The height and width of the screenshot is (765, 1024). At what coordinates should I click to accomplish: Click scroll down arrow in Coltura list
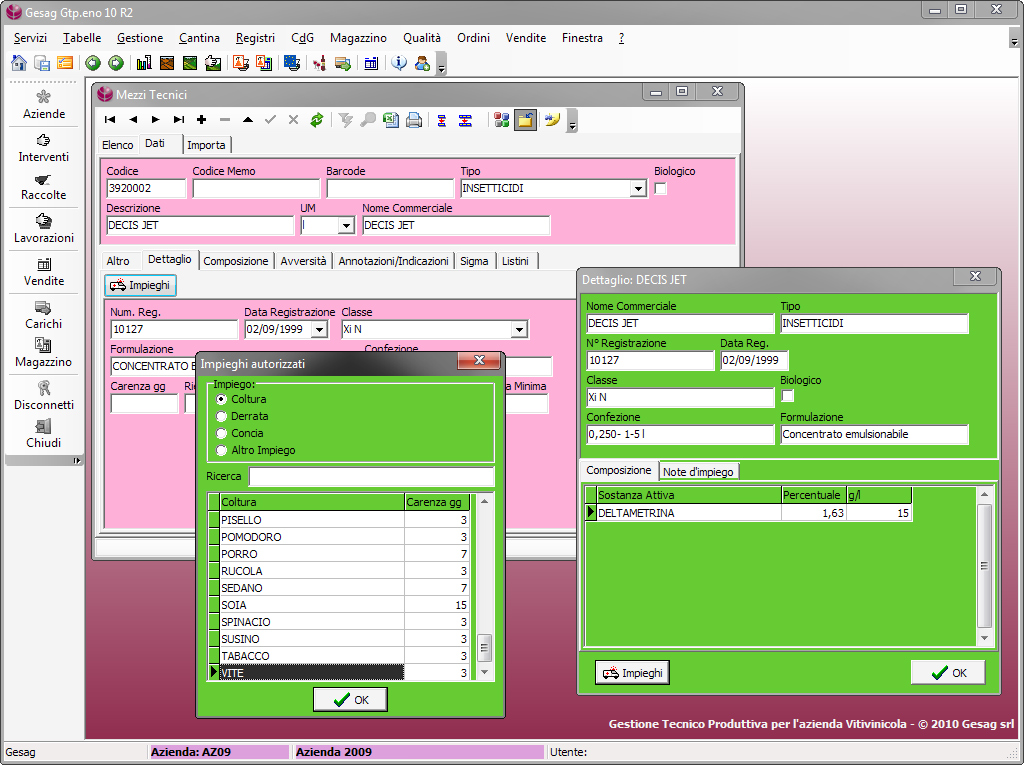(484, 672)
